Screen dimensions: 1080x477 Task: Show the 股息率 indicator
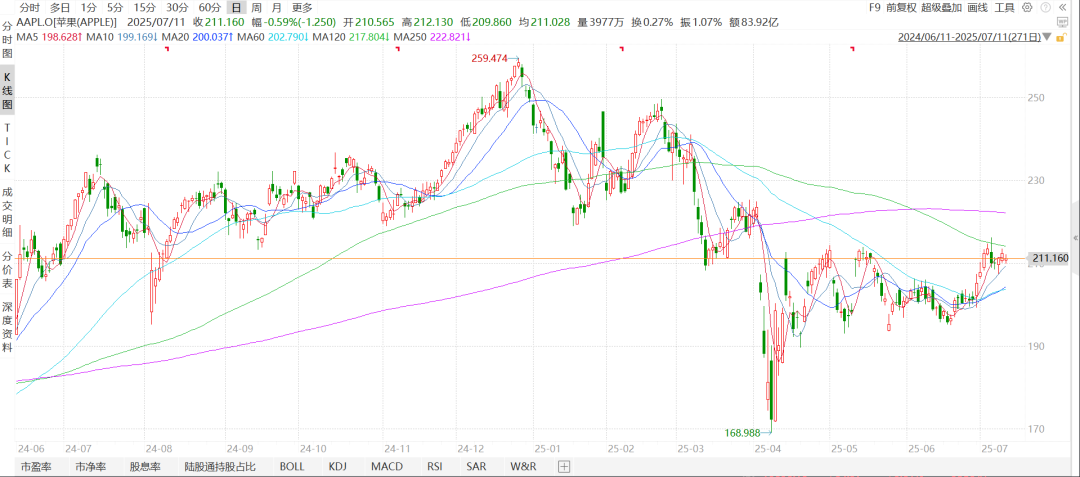coord(145,467)
